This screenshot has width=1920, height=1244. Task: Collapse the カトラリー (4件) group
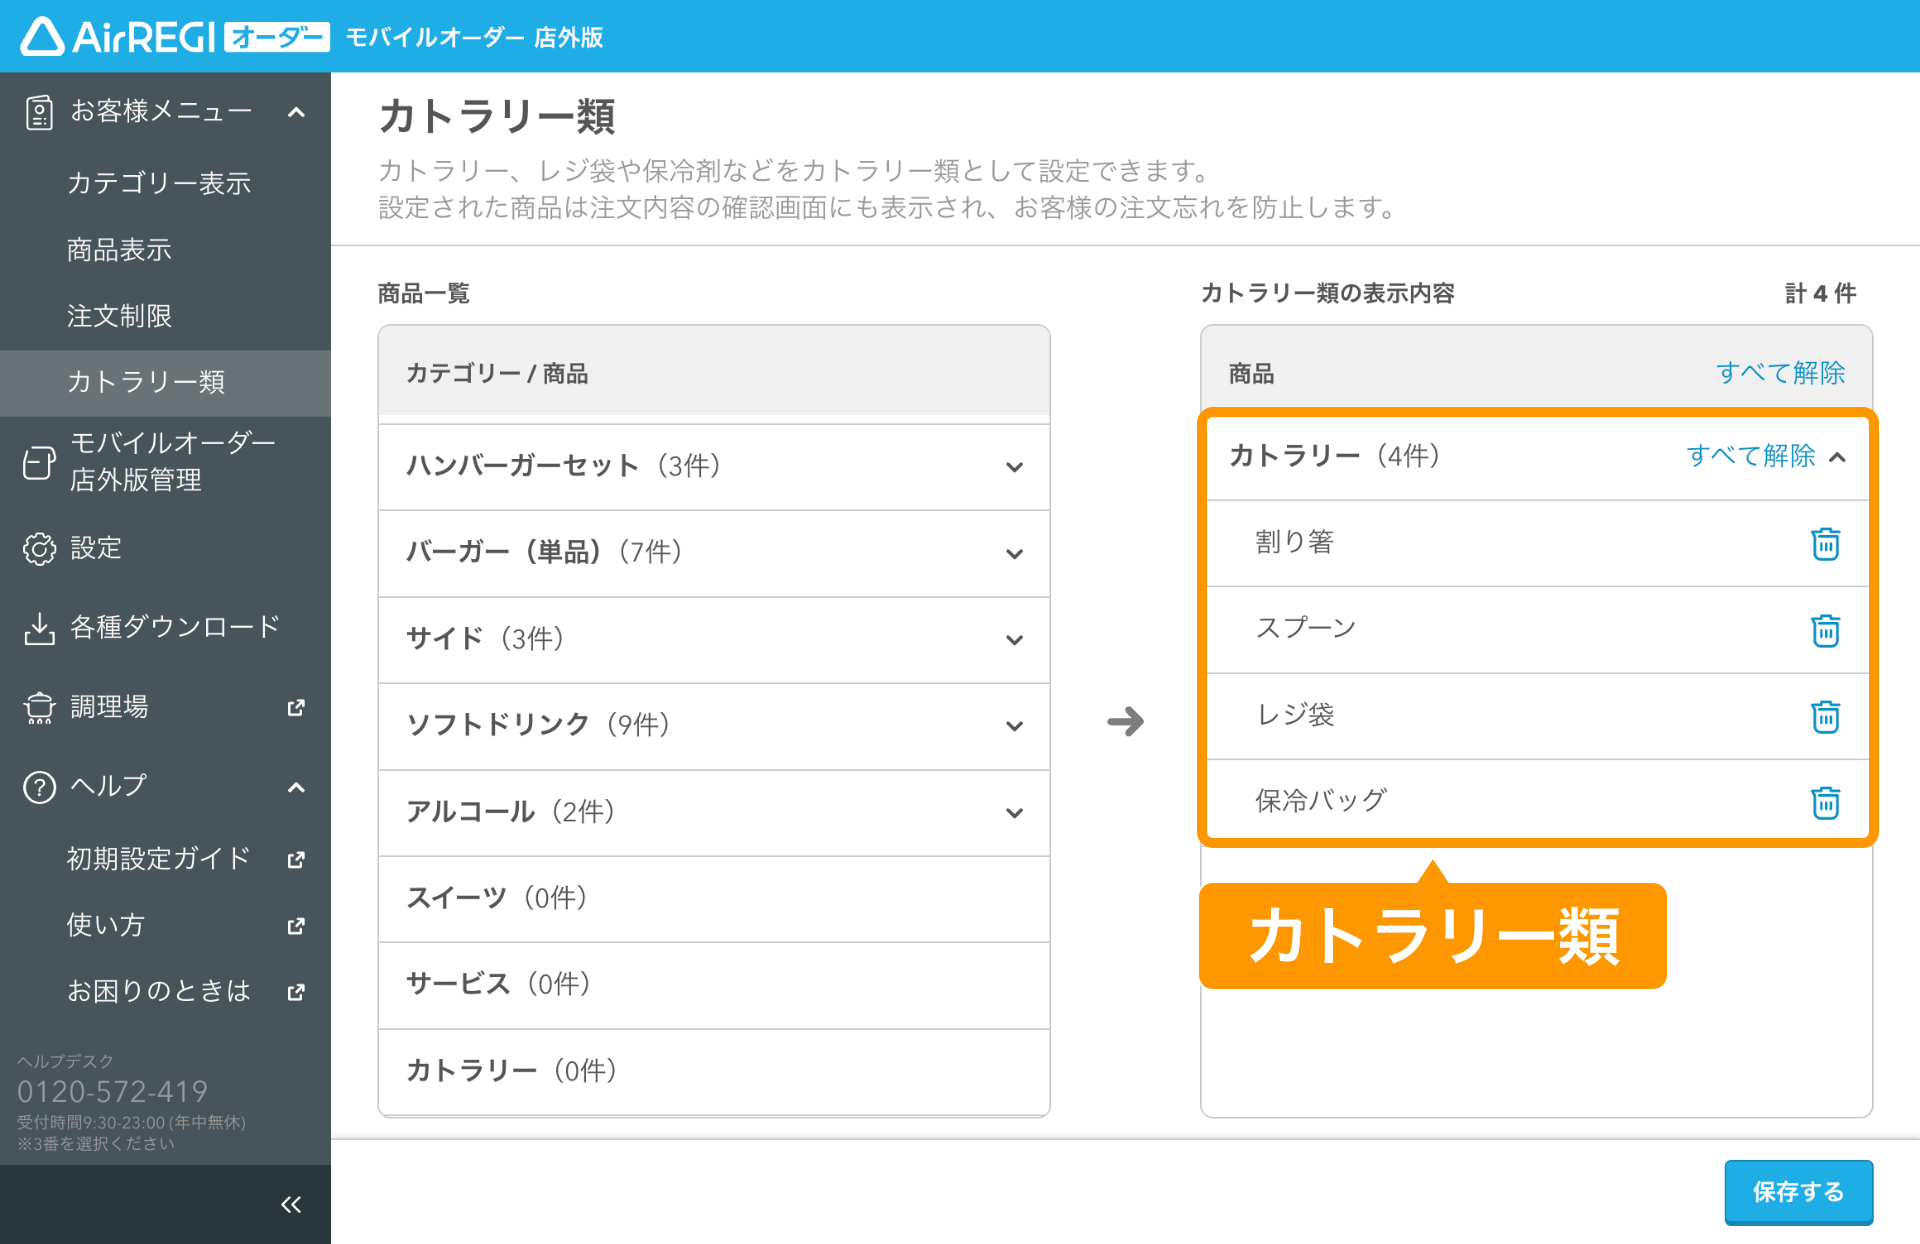click(1837, 457)
